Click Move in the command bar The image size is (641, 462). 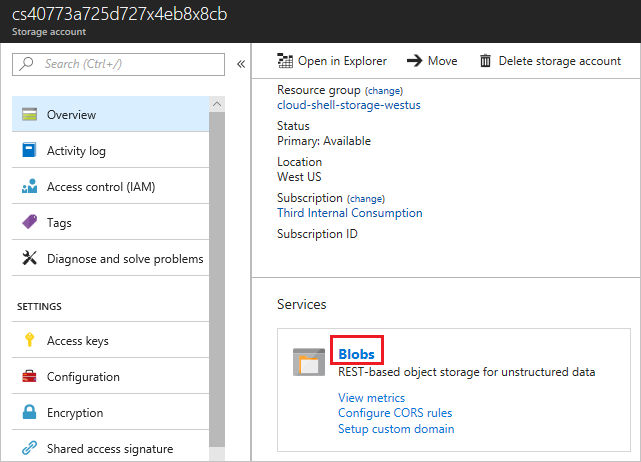(432, 61)
